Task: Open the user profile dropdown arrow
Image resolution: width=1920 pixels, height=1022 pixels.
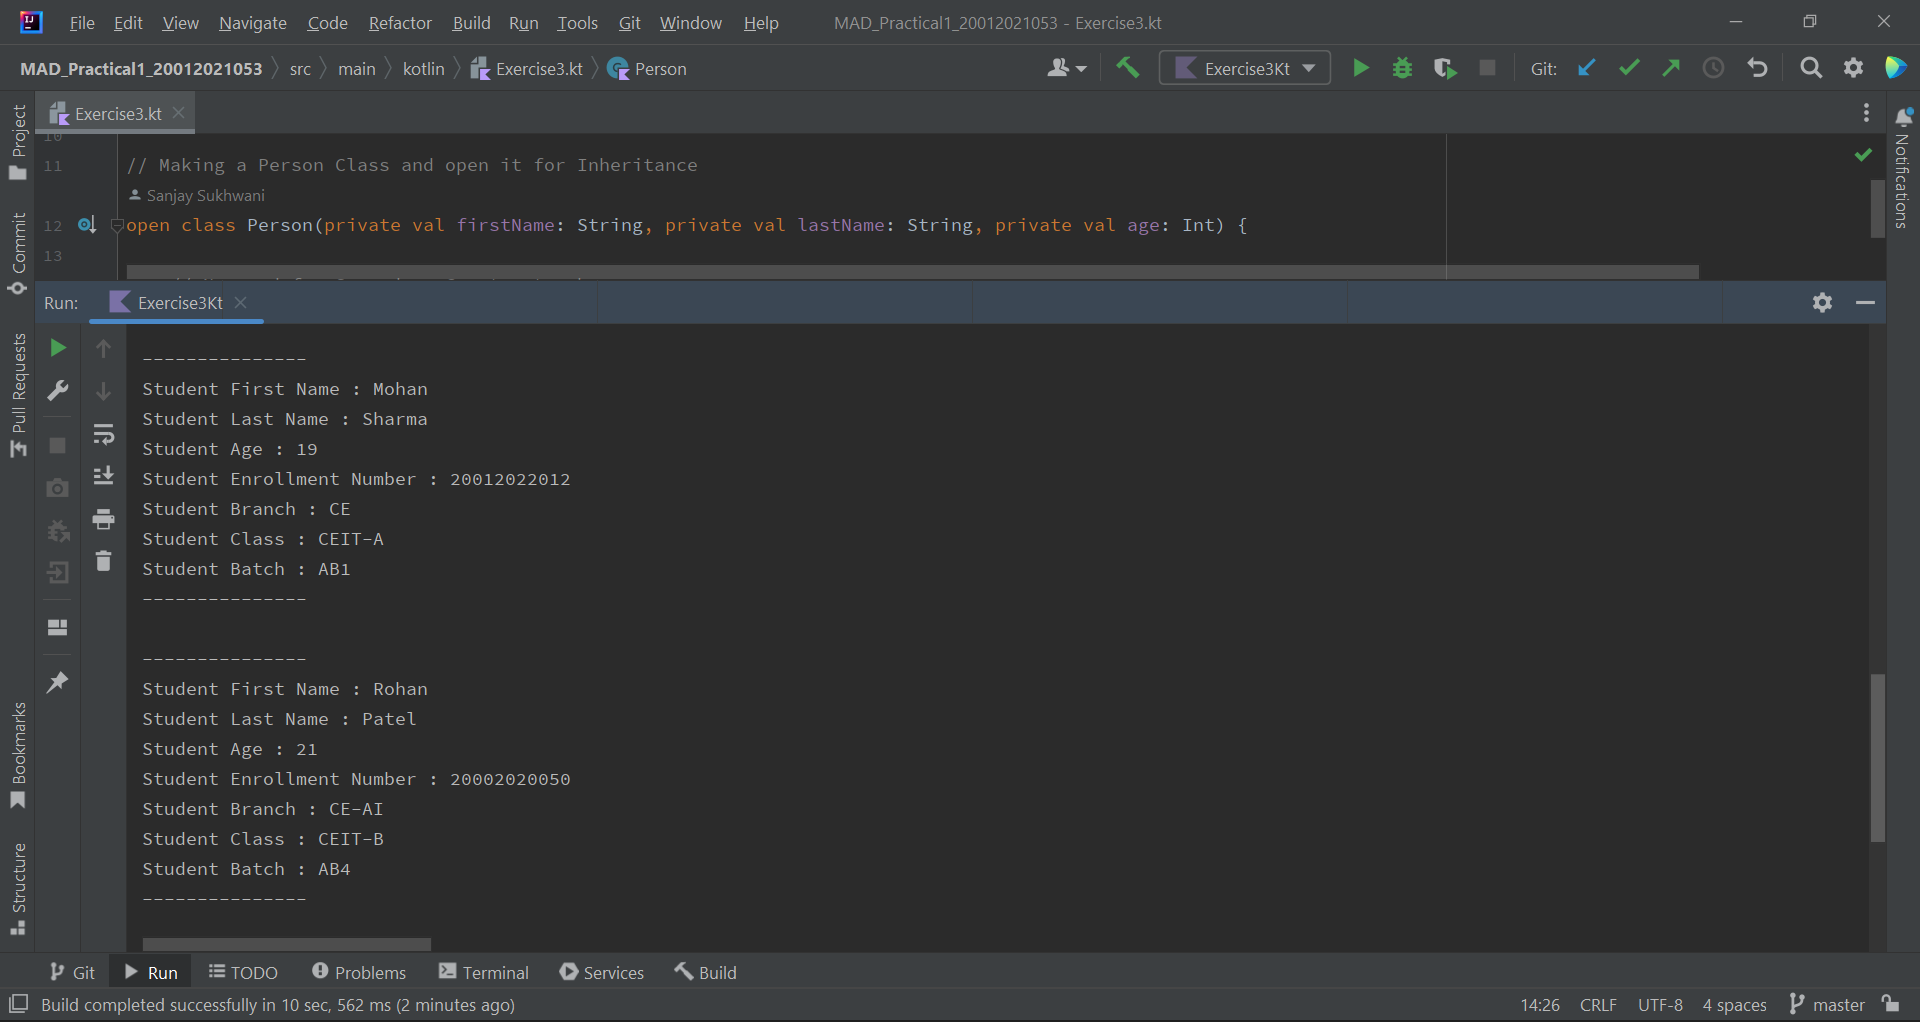Action: pyautogui.click(x=1080, y=67)
